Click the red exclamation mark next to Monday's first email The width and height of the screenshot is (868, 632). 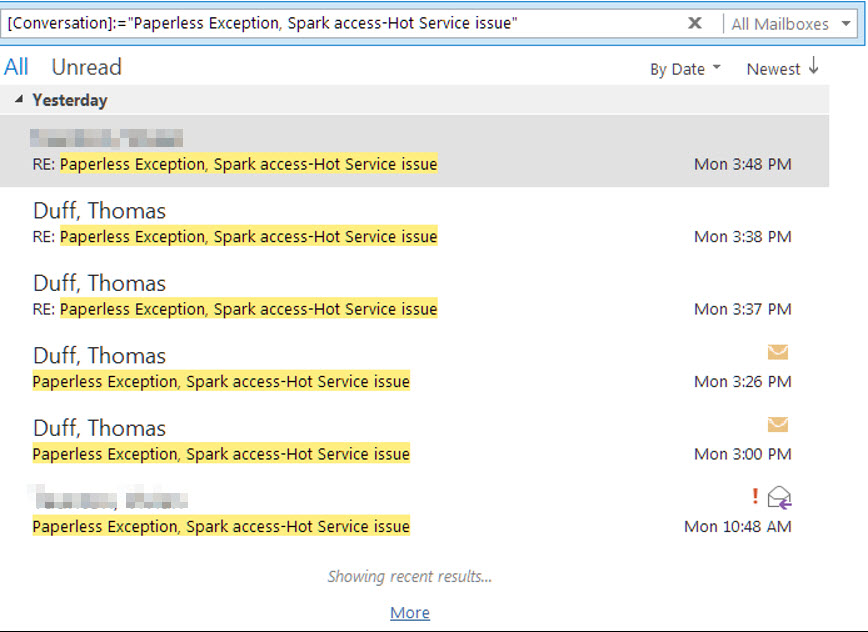pyautogui.click(x=755, y=493)
